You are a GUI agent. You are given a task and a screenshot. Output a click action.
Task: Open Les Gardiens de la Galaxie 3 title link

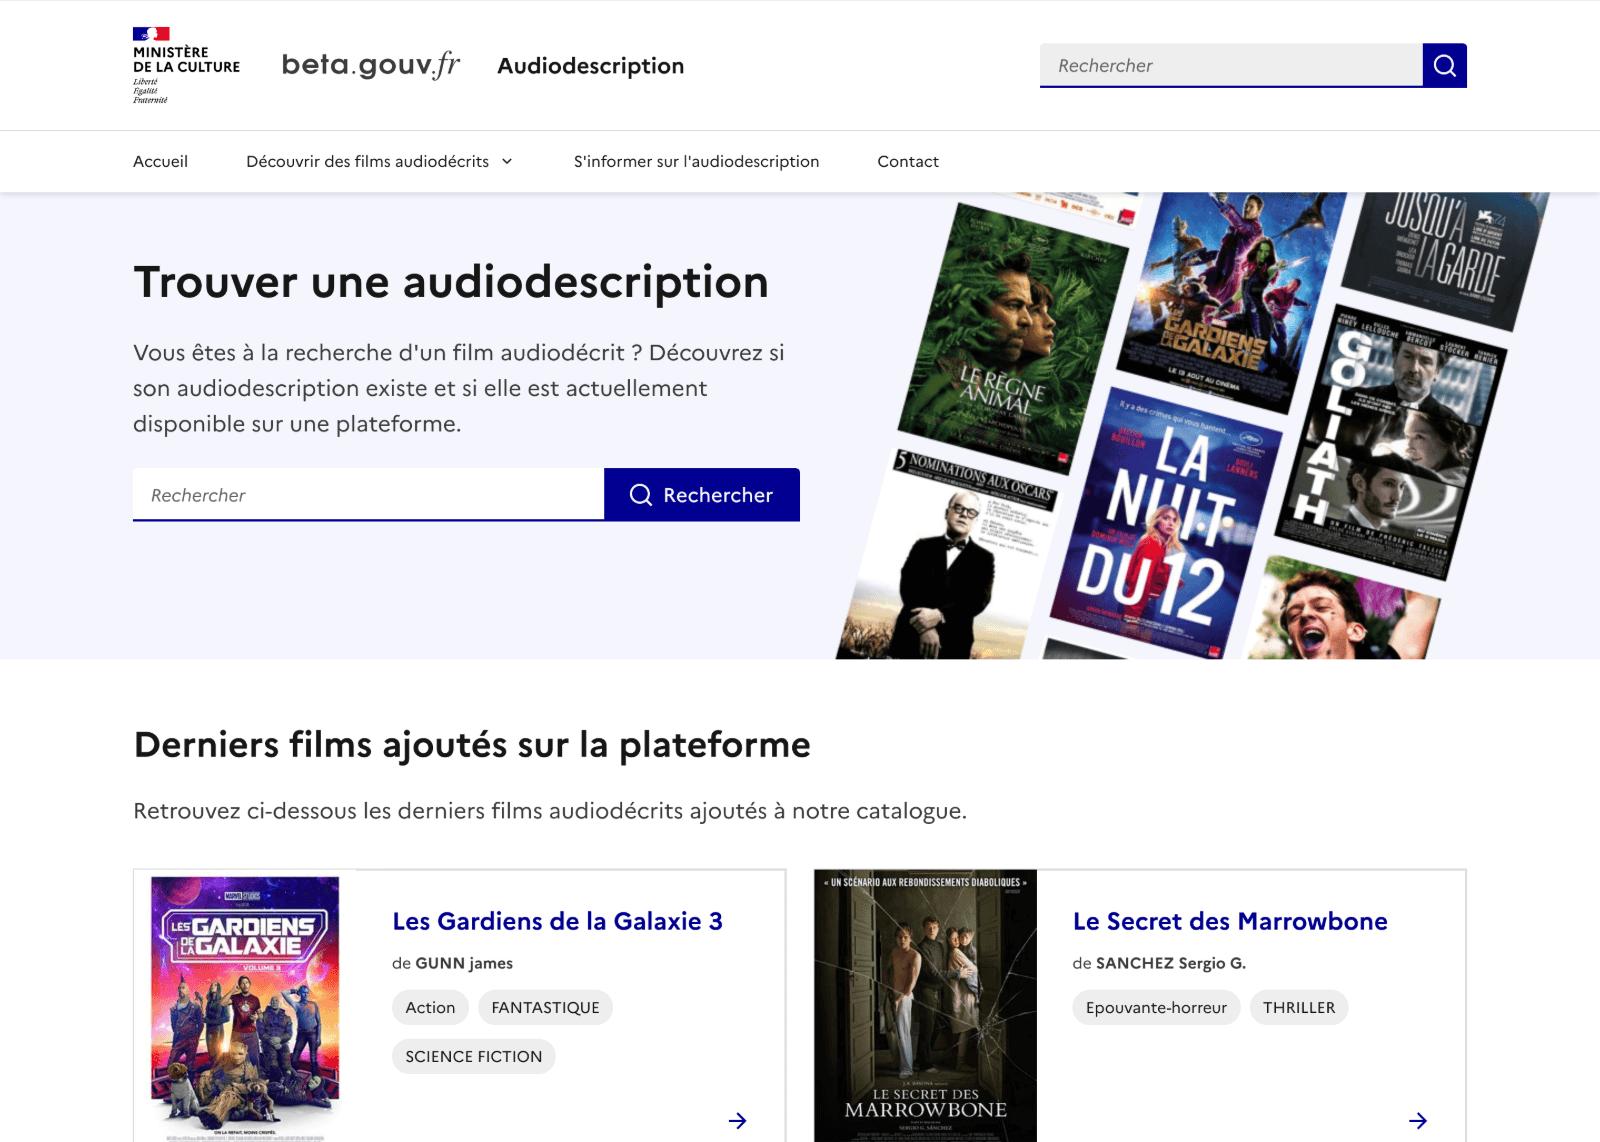pyautogui.click(x=557, y=921)
